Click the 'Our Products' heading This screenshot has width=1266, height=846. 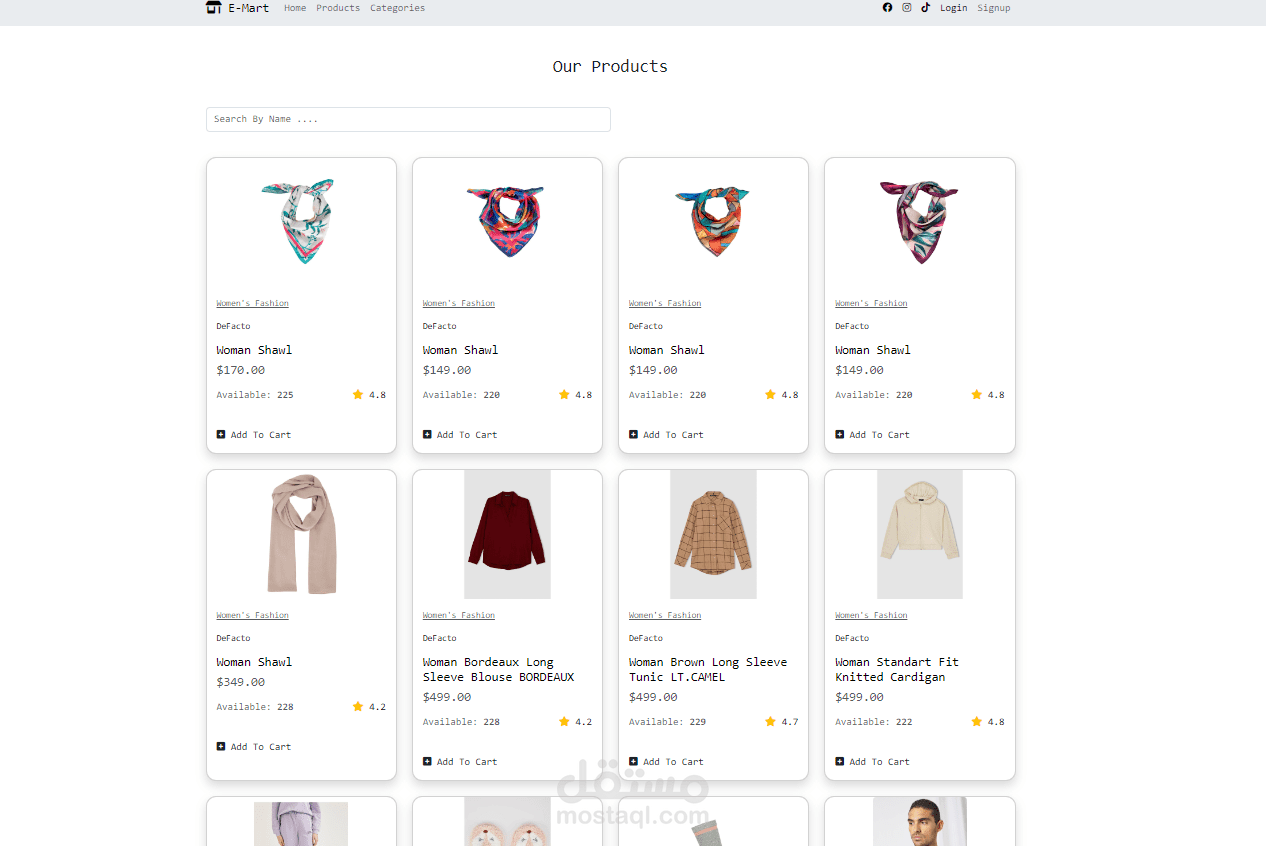point(610,66)
